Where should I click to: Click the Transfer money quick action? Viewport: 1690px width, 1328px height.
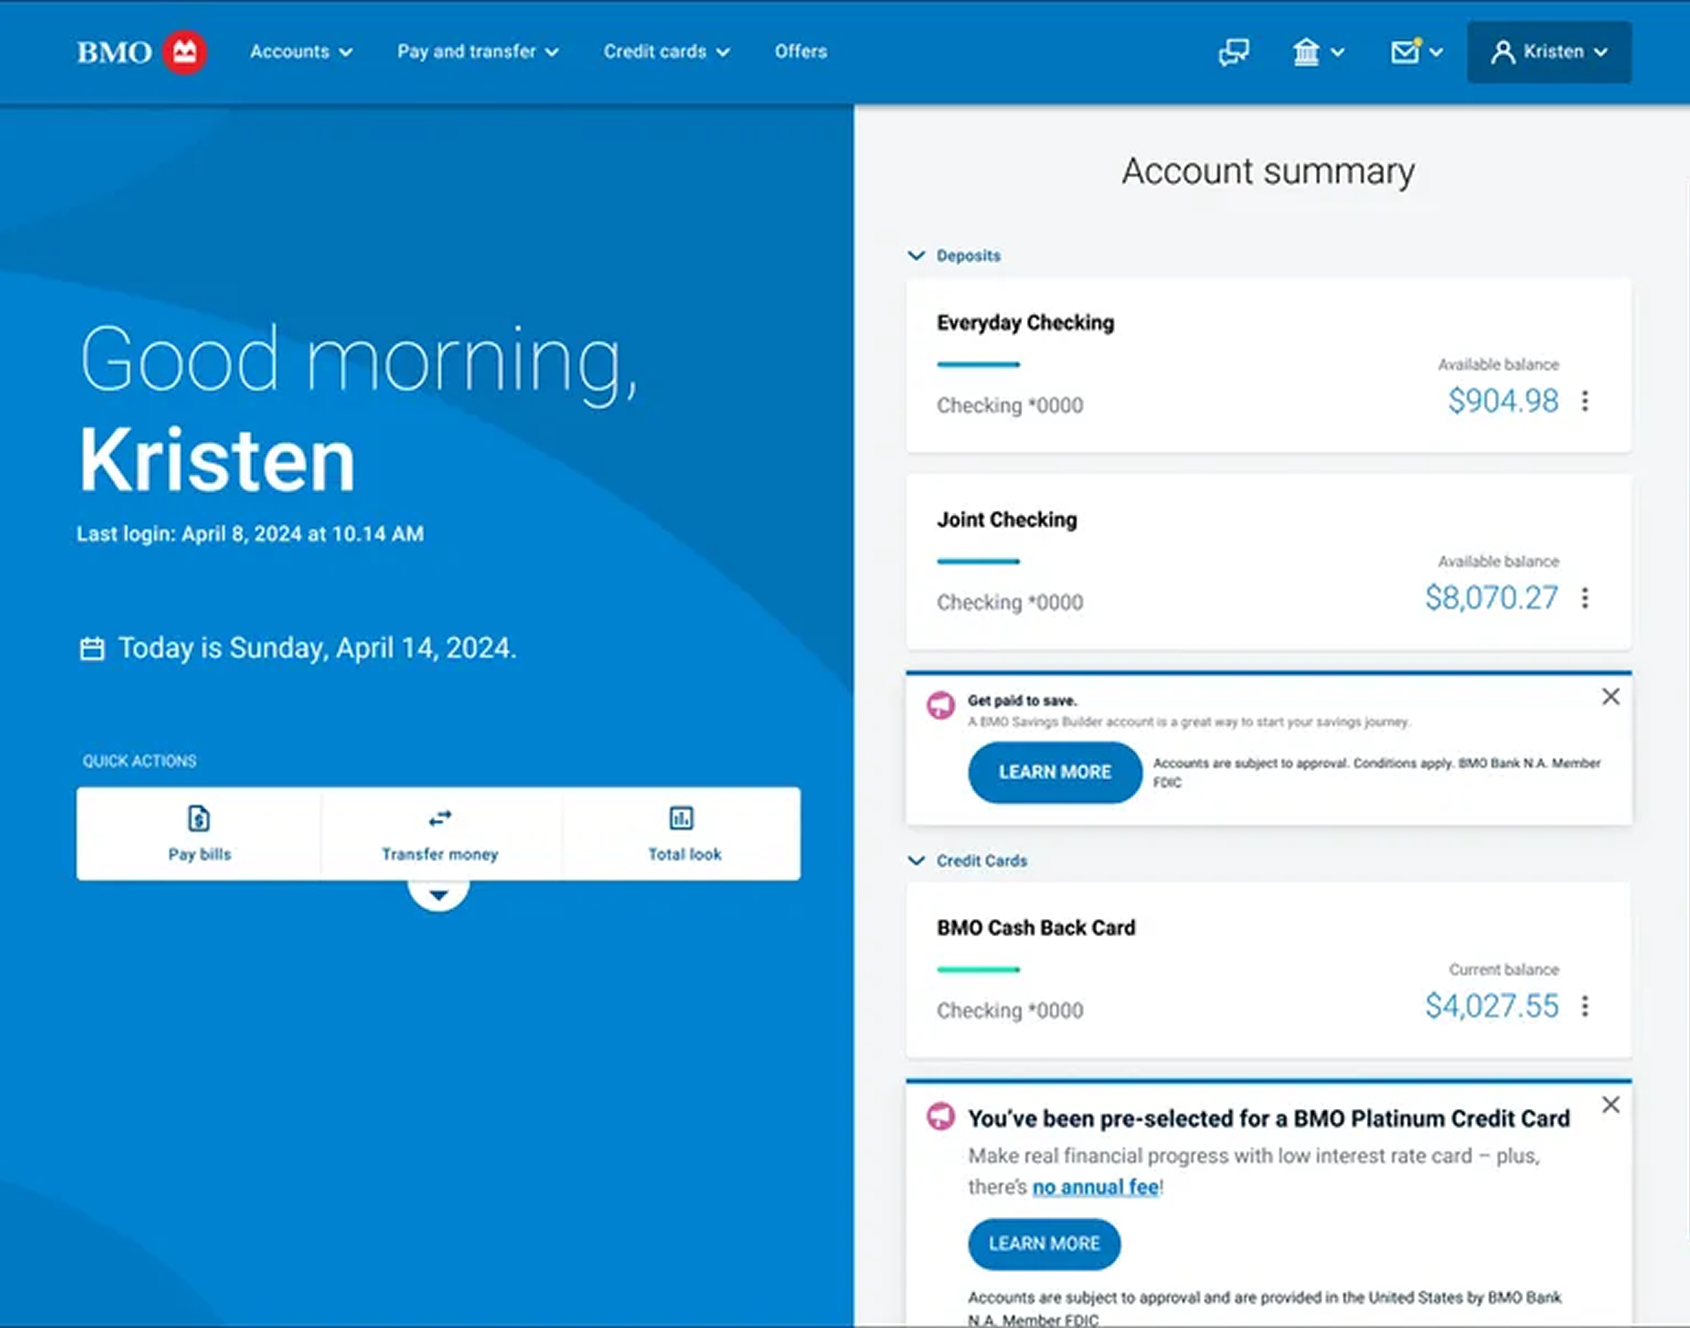tap(440, 834)
